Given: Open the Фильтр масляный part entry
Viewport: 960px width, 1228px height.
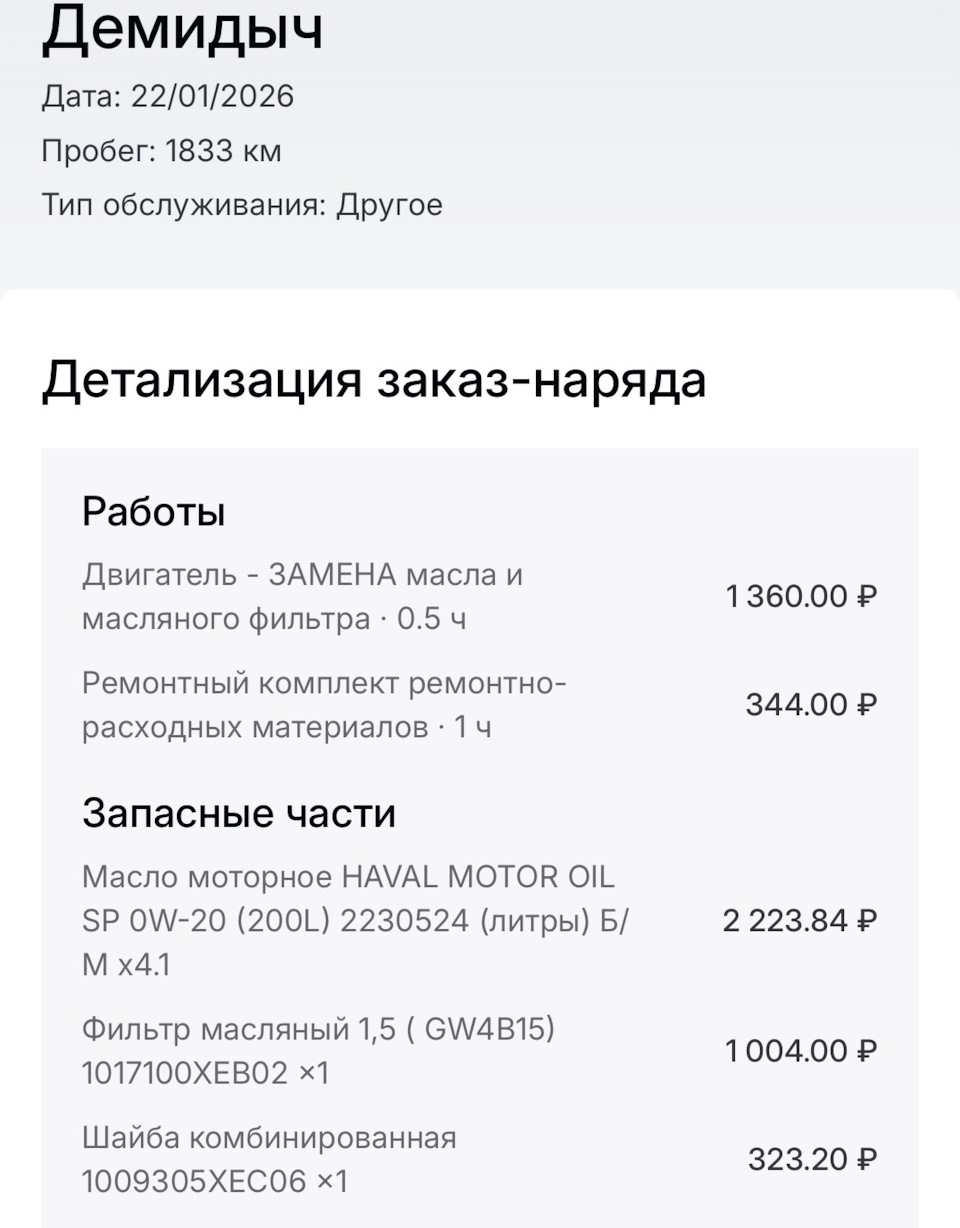Looking at the screenshot, I should pyautogui.click(x=318, y=1050).
